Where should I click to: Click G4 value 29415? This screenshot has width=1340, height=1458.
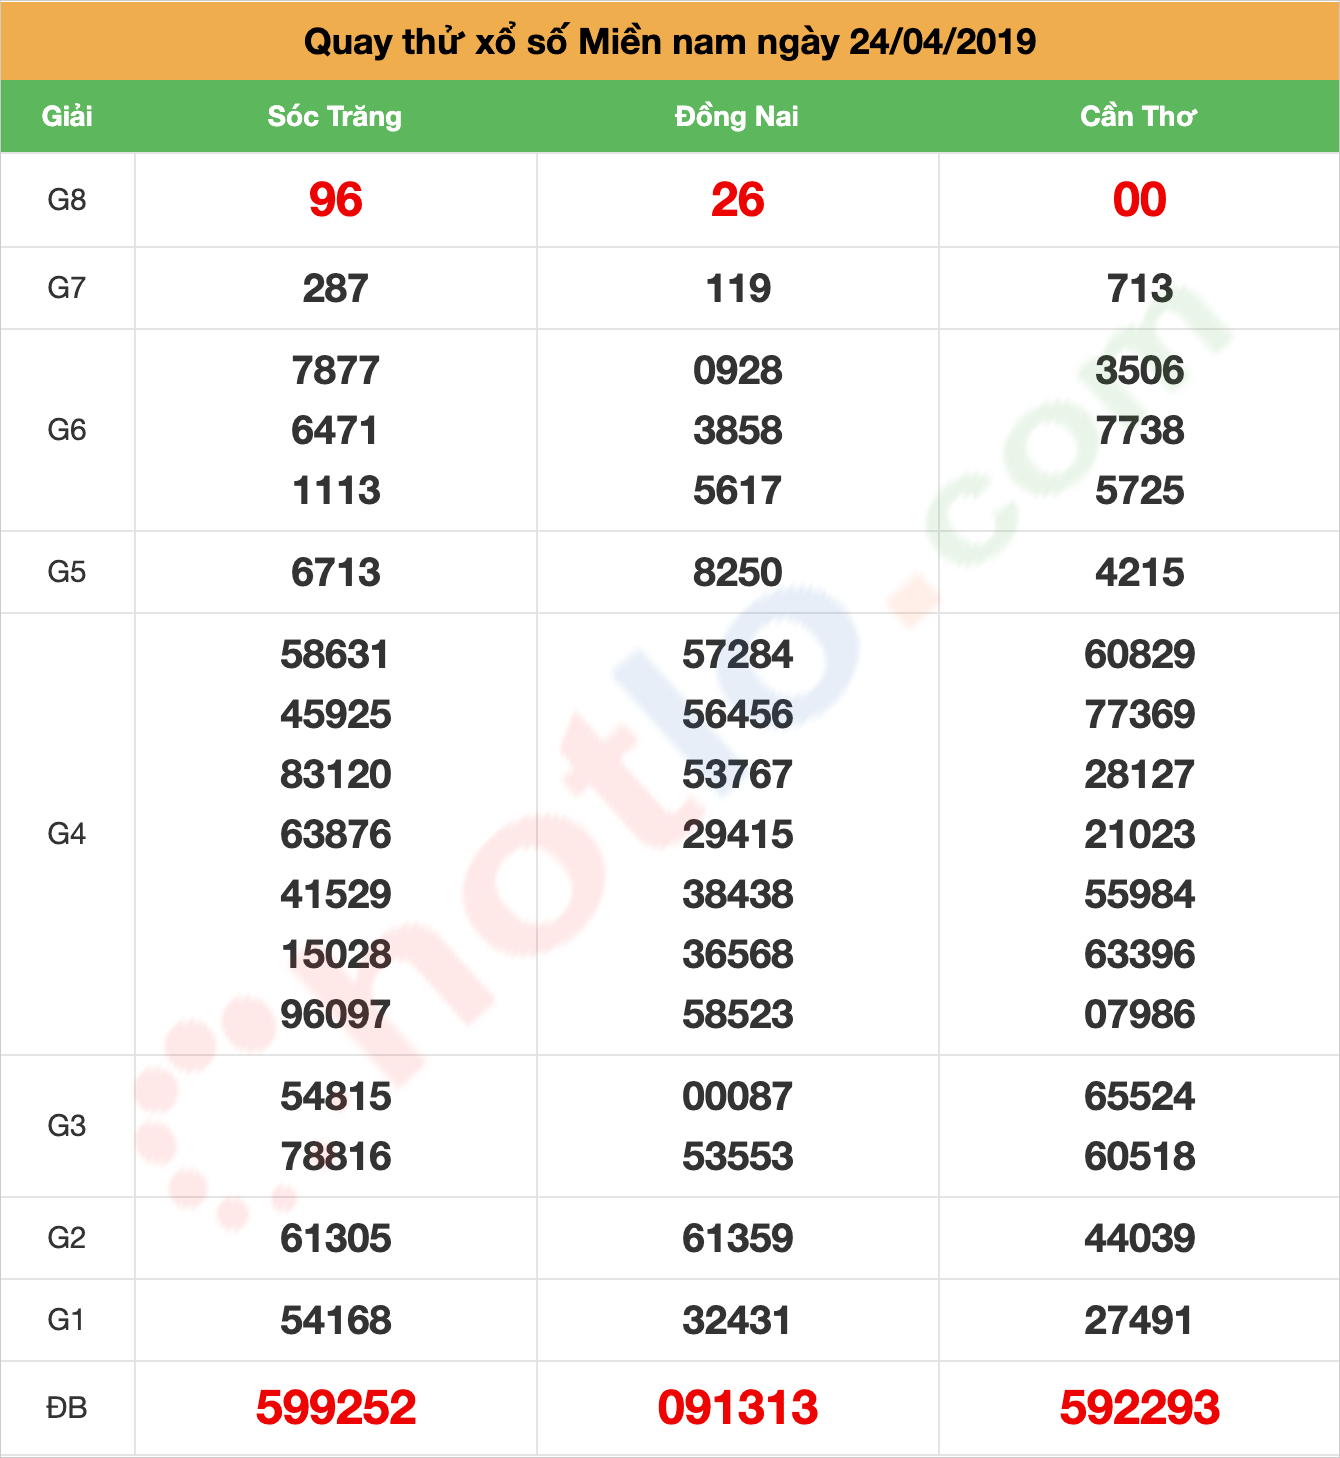738,835
